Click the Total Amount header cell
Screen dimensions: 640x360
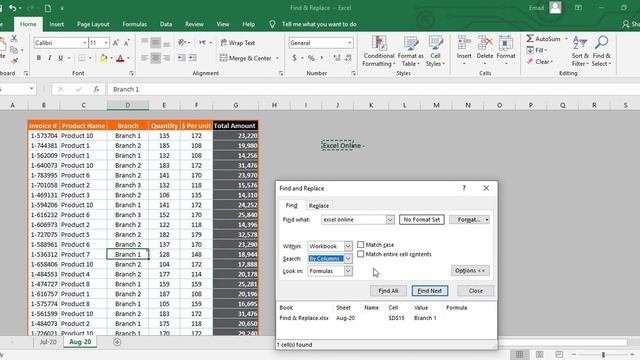235,126
